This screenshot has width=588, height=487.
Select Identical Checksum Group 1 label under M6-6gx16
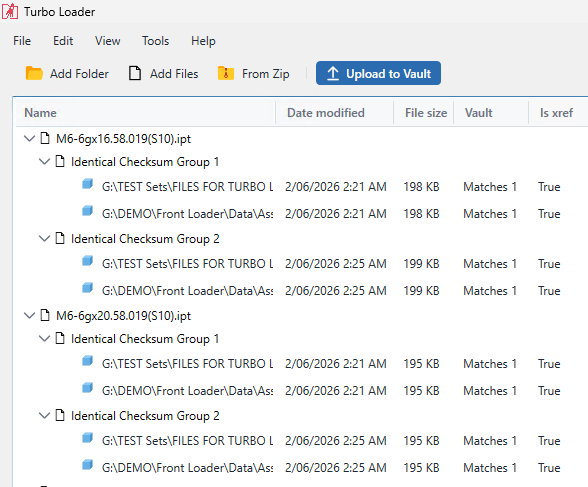[x=145, y=162]
